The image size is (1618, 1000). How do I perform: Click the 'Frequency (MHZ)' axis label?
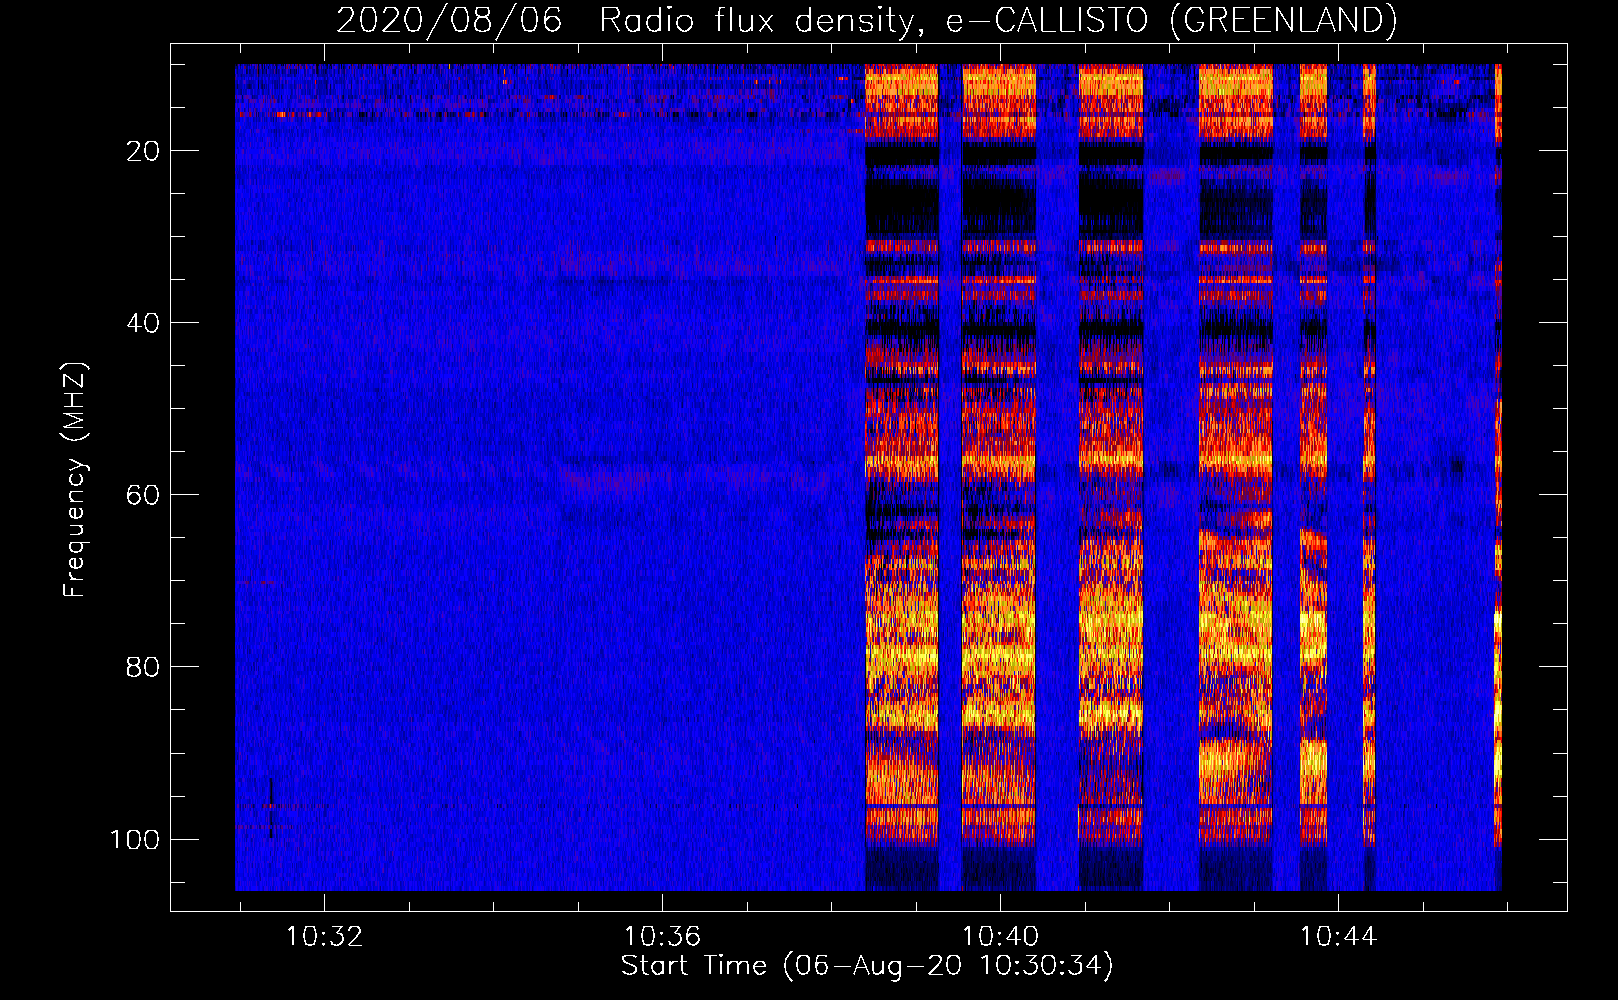(75, 479)
